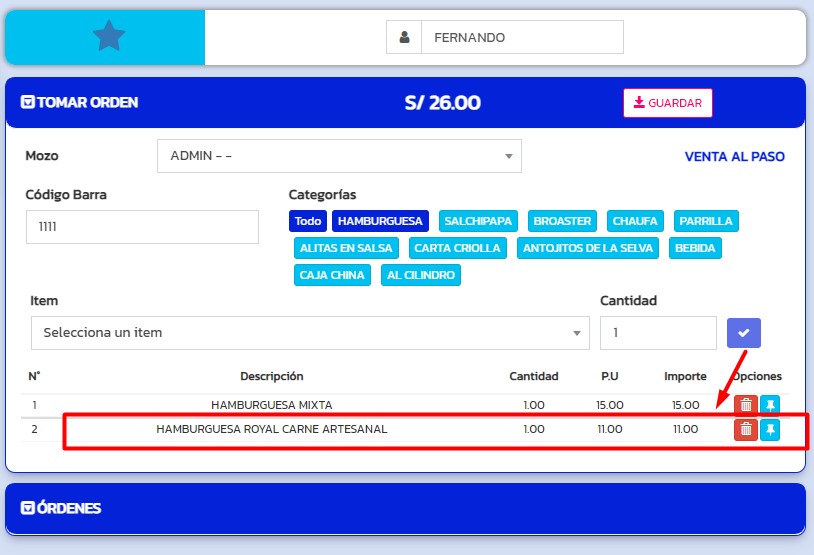Pin the Hamburguesa Royal Carne Artesanal row
The image size is (814, 555).
coord(770,430)
